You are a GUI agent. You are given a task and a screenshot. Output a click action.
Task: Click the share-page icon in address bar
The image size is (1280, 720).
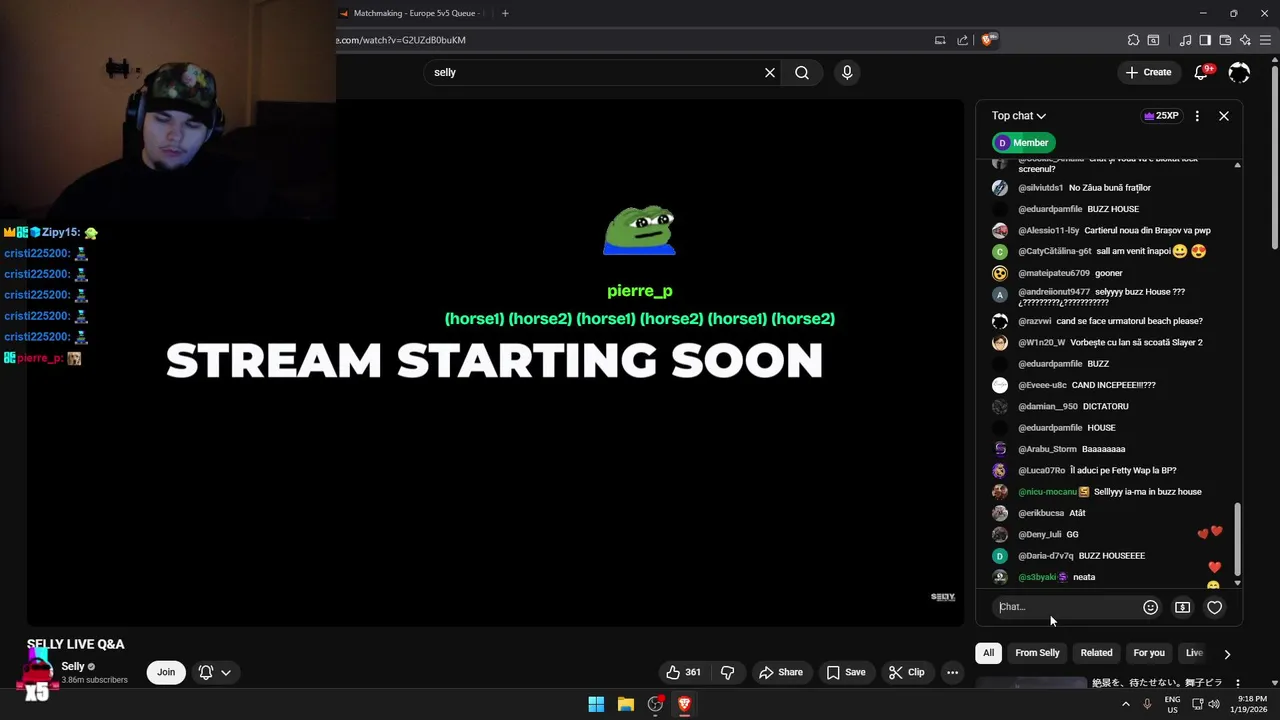962,40
